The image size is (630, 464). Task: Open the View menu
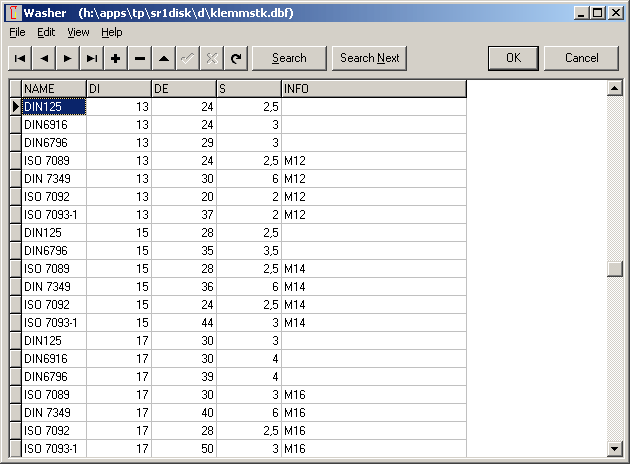[78, 32]
